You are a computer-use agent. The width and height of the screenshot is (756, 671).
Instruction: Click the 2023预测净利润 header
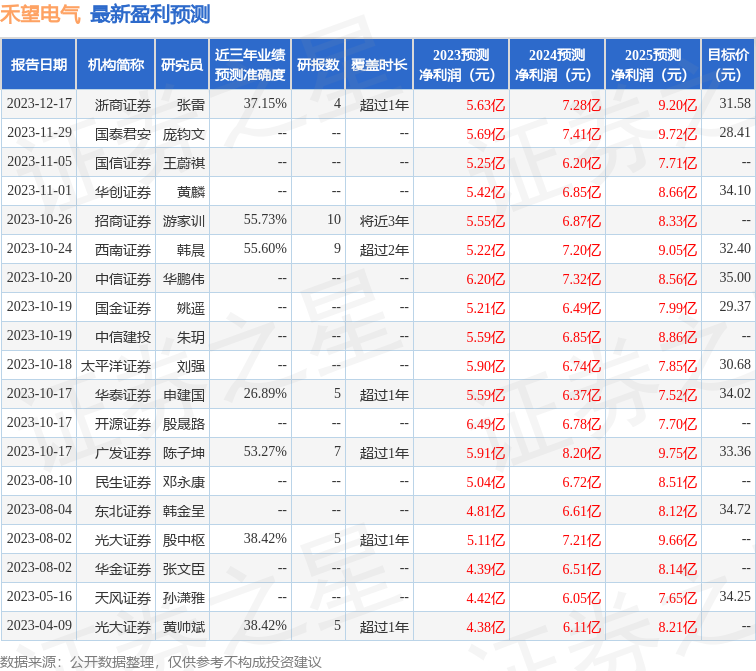461,65
